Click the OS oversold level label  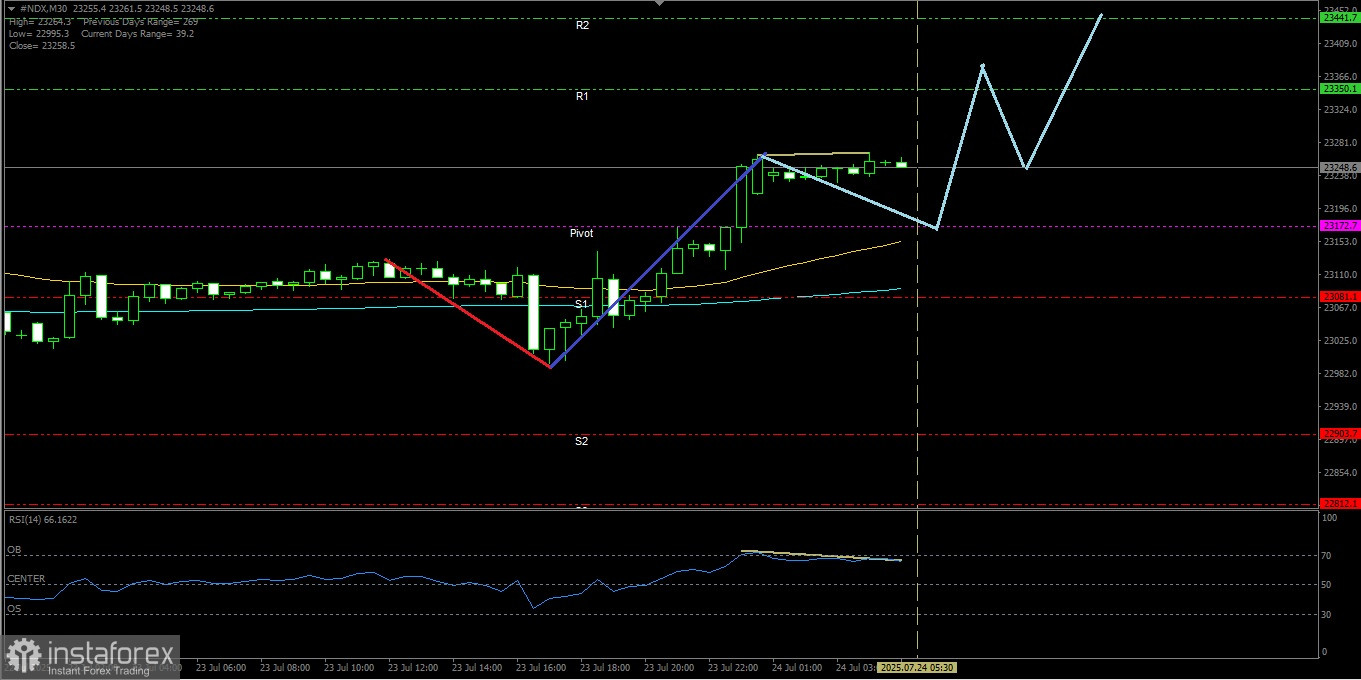pos(14,608)
